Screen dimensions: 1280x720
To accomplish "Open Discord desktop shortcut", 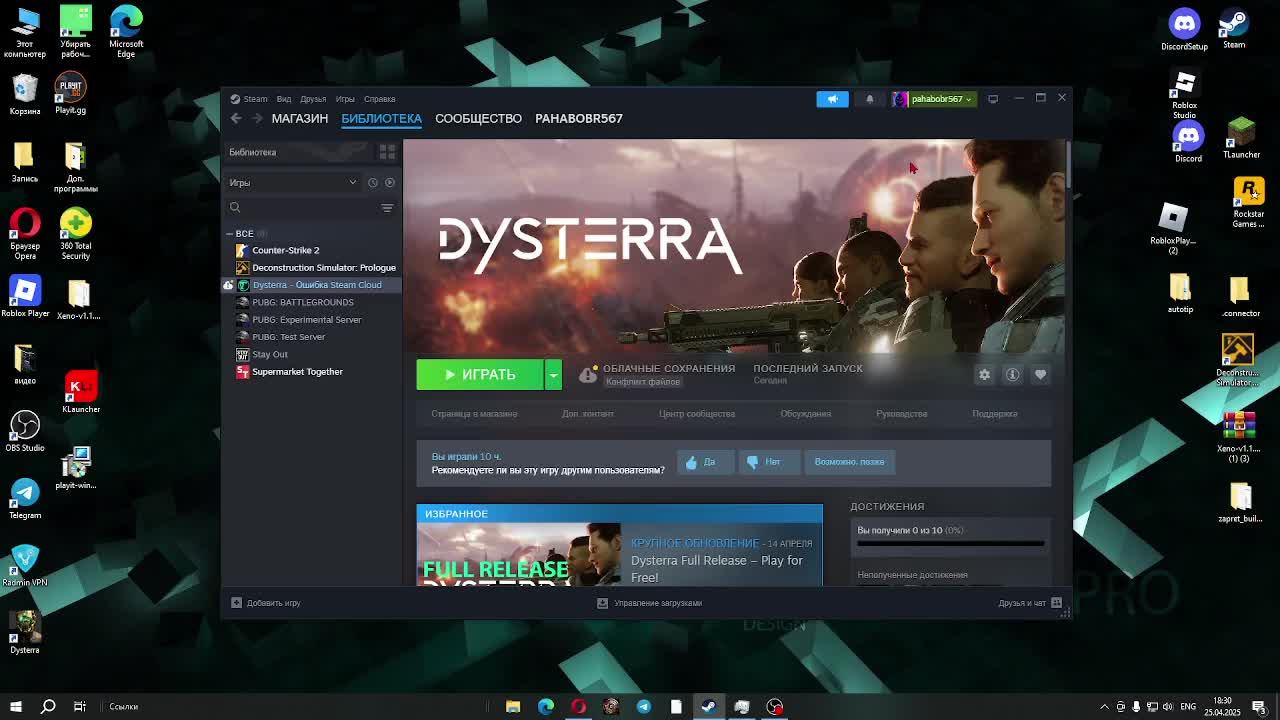I will click(1188, 143).
